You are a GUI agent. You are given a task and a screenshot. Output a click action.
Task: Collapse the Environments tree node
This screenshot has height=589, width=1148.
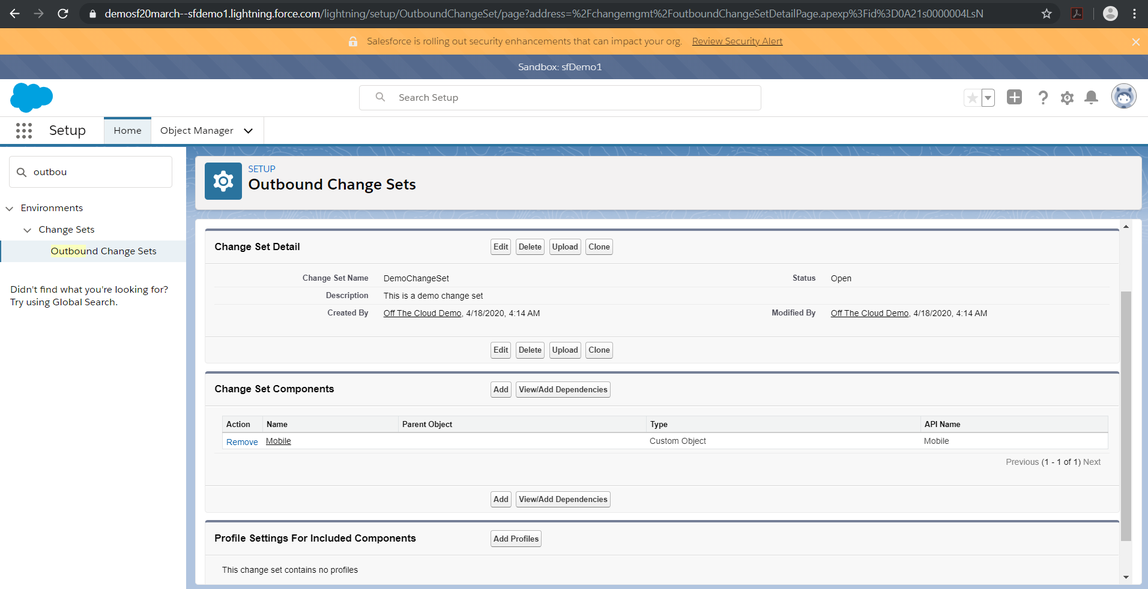pos(10,208)
